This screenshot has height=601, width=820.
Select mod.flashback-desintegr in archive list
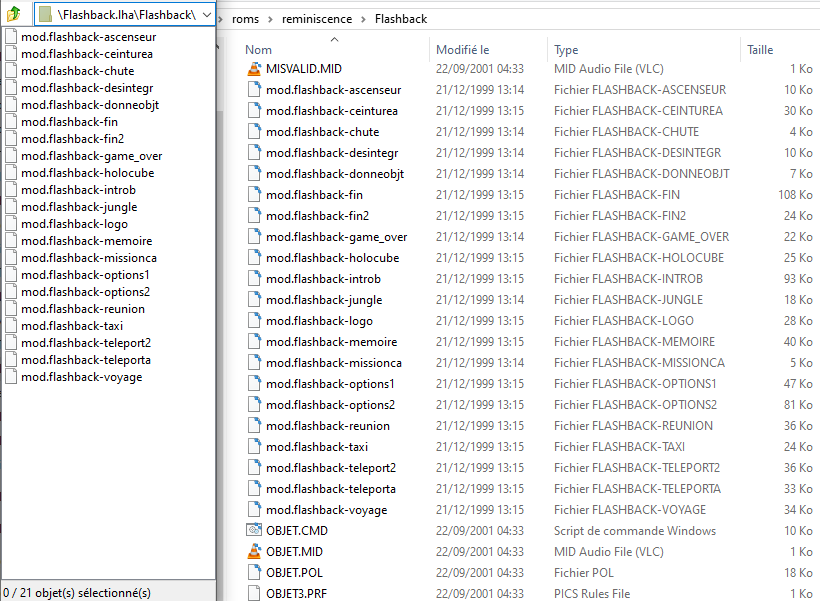pos(87,88)
